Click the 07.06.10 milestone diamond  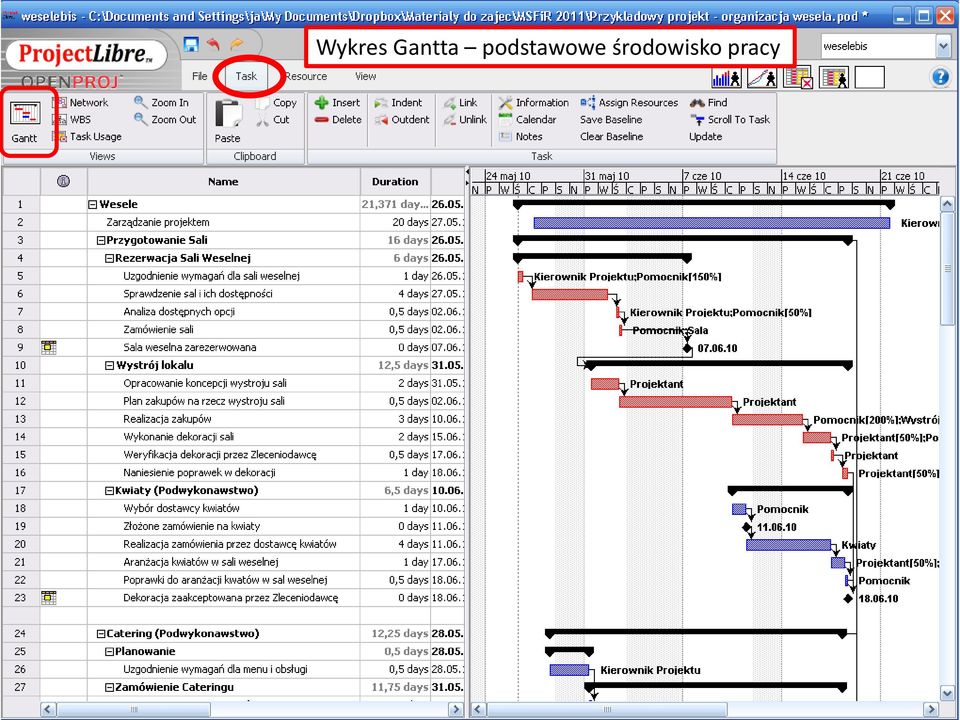pos(687,348)
